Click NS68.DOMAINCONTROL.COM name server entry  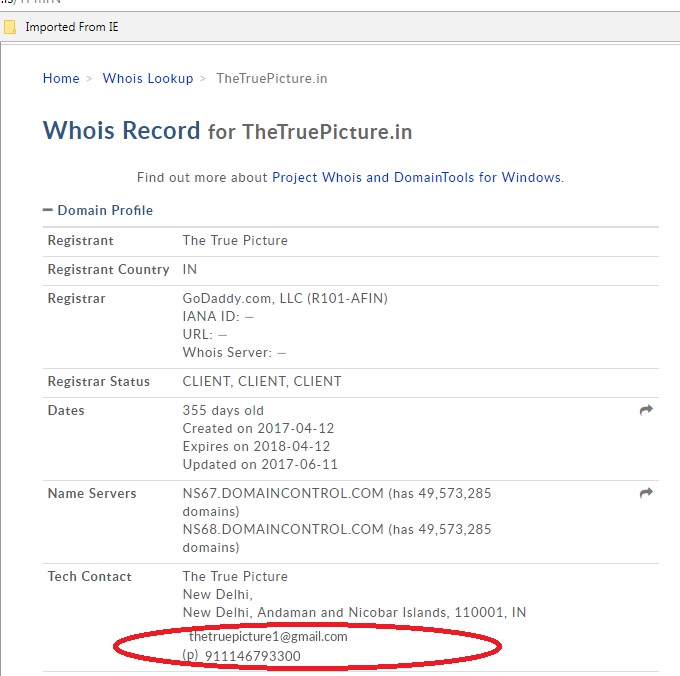coord(337,538)
